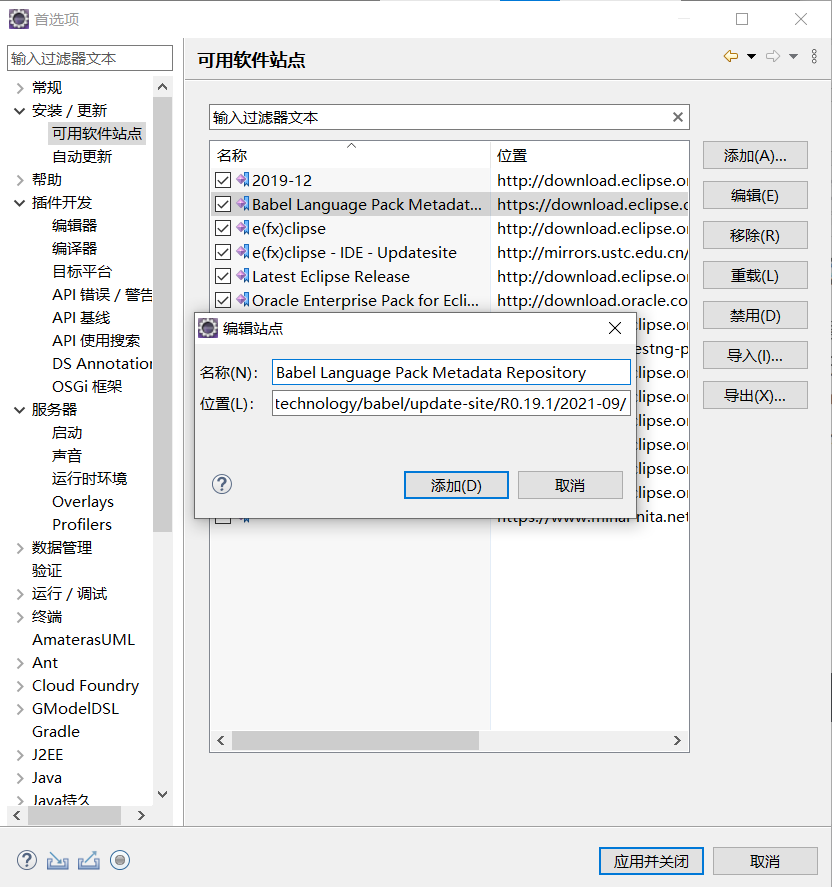Click the Name (名称) field in dialog
The height and width of the screenshot is (887, 832).
click(451, 373)
